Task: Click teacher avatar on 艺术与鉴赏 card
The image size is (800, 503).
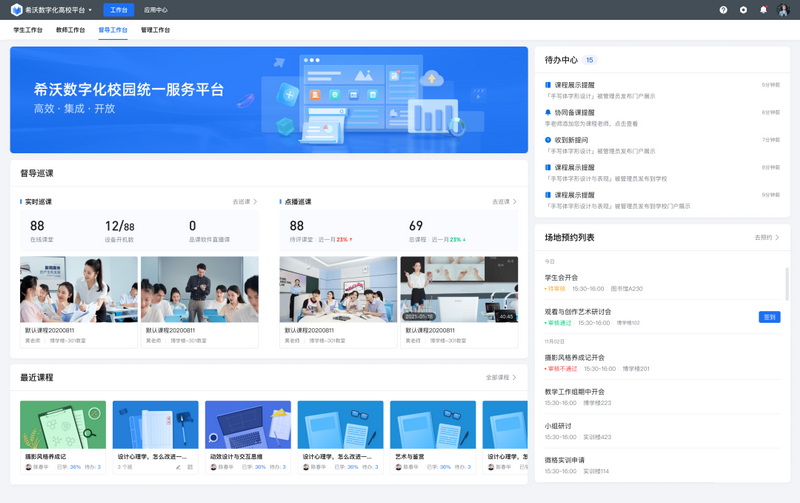Action: coord(398,467)
